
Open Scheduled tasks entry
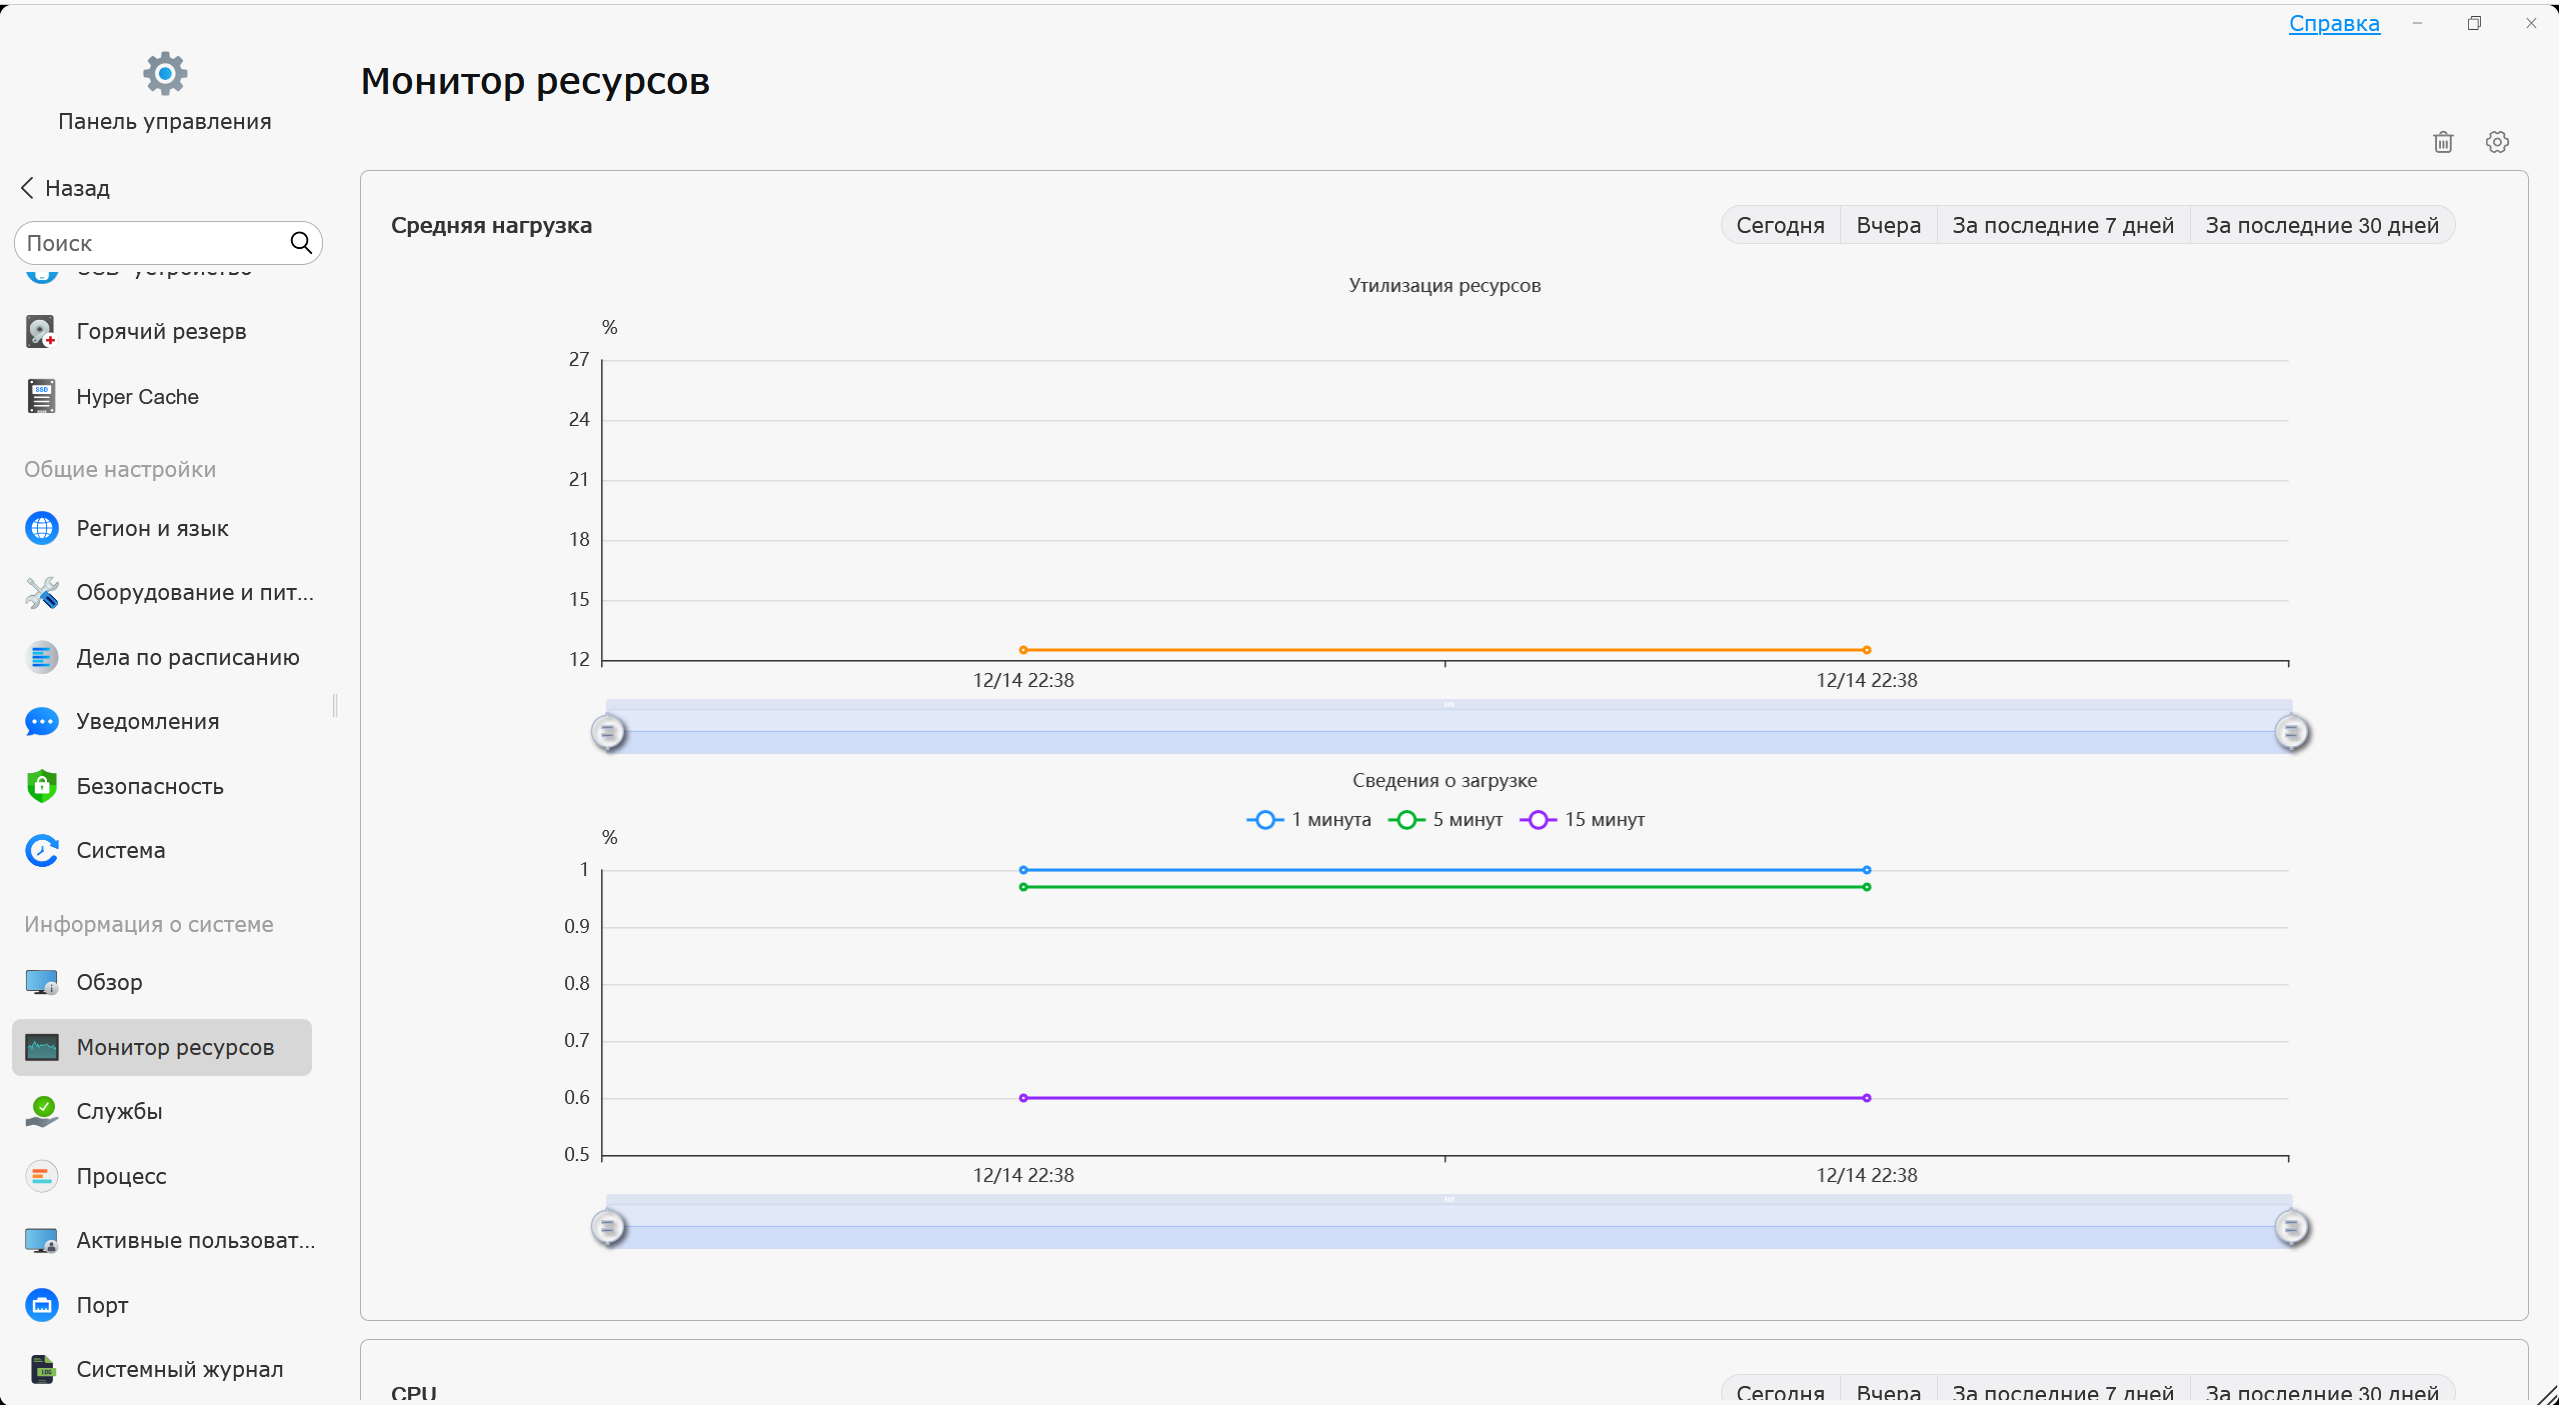(187, 657)
